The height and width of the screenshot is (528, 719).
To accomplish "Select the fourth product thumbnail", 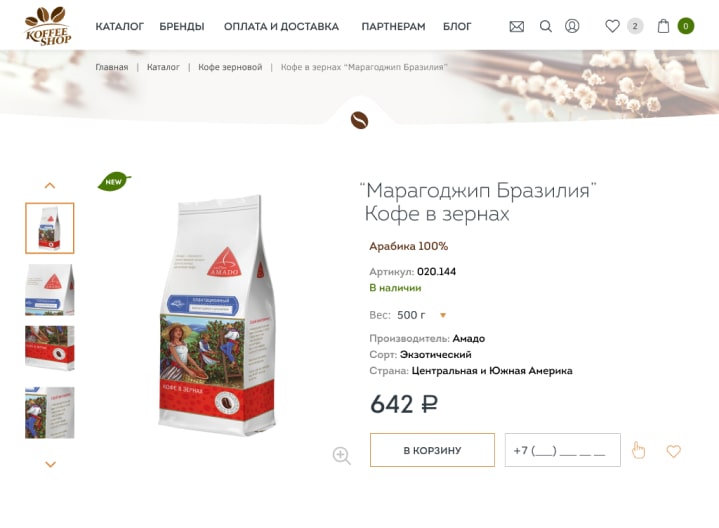I will [x=50, y=412].
